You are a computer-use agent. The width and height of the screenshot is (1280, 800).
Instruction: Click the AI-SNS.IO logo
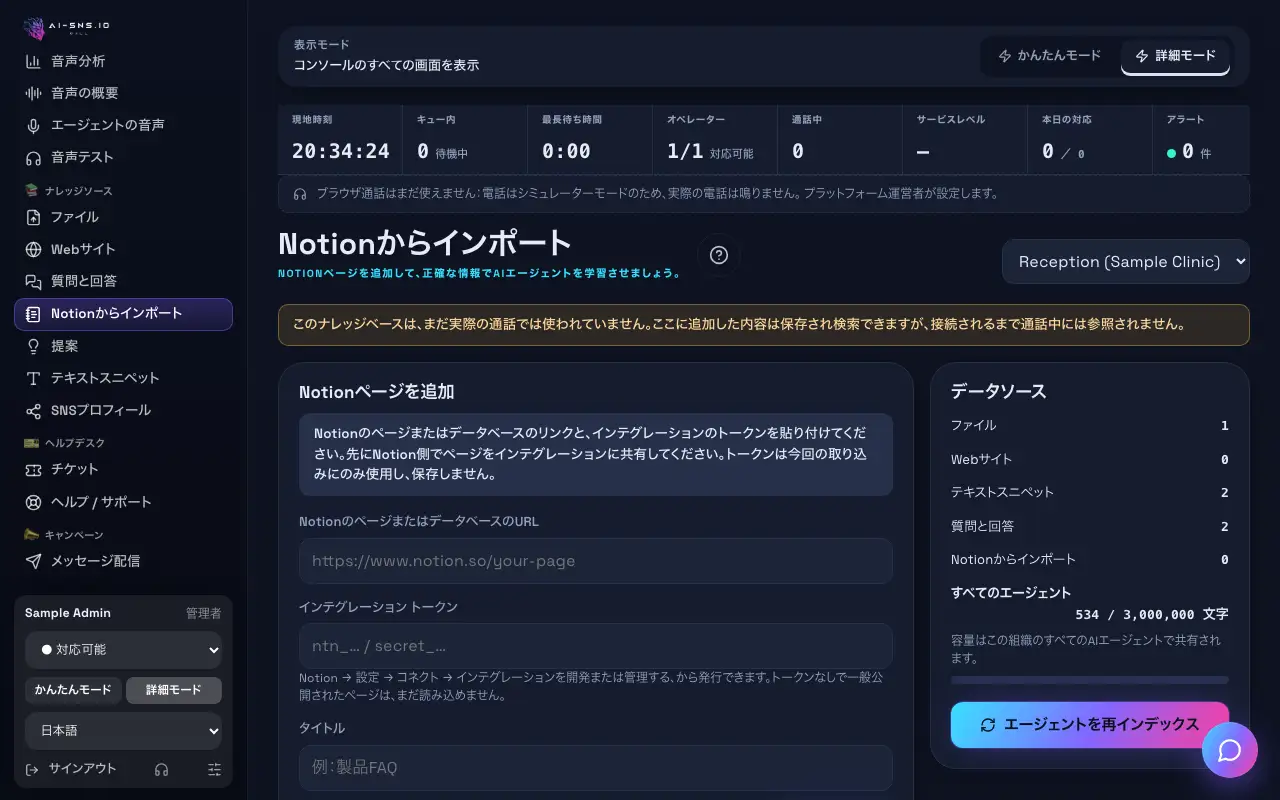click(x=67, y=26)
